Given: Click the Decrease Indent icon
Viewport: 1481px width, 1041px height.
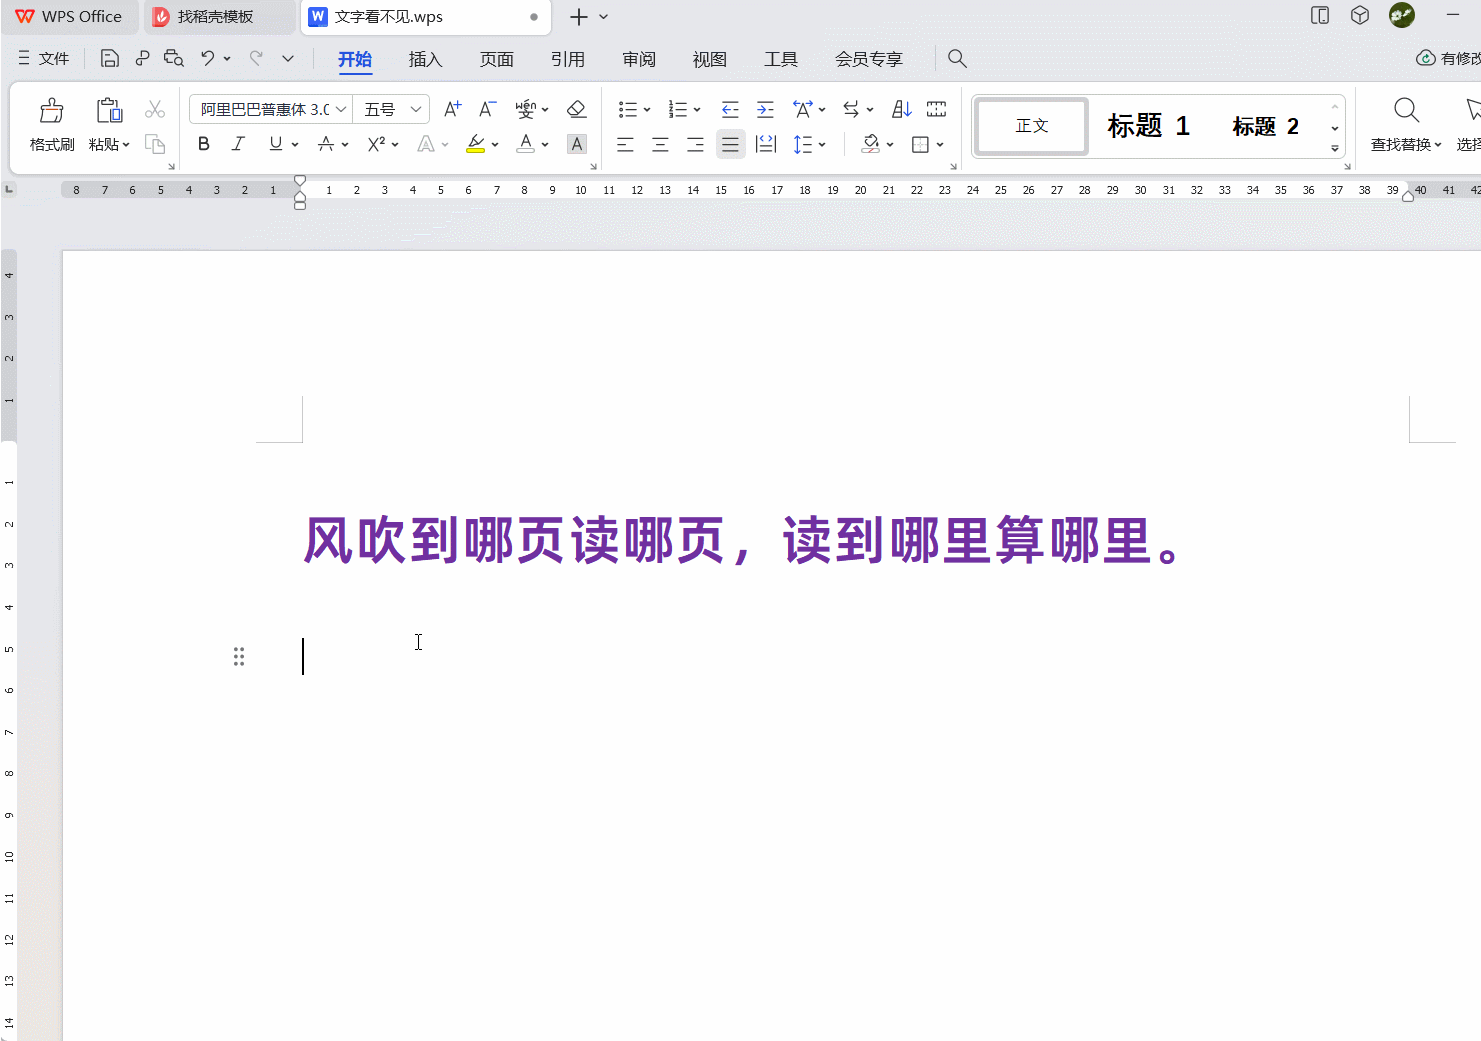Looking at the screenshot, I should coord(730,109).
